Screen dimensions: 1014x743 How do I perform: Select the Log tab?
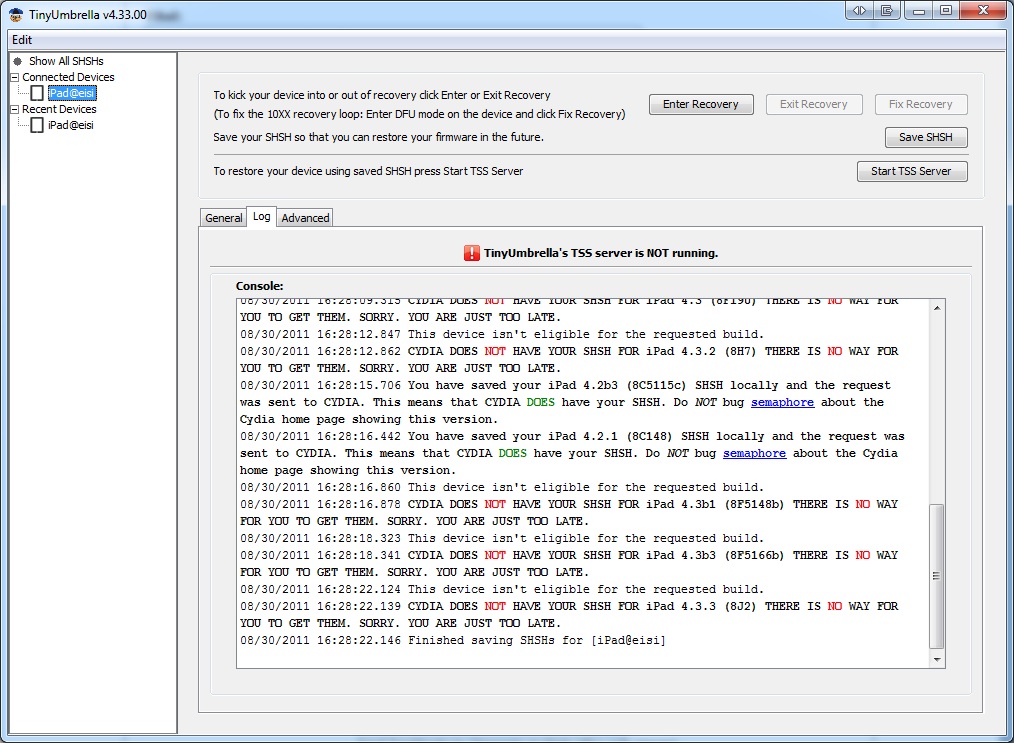point(262,217)
